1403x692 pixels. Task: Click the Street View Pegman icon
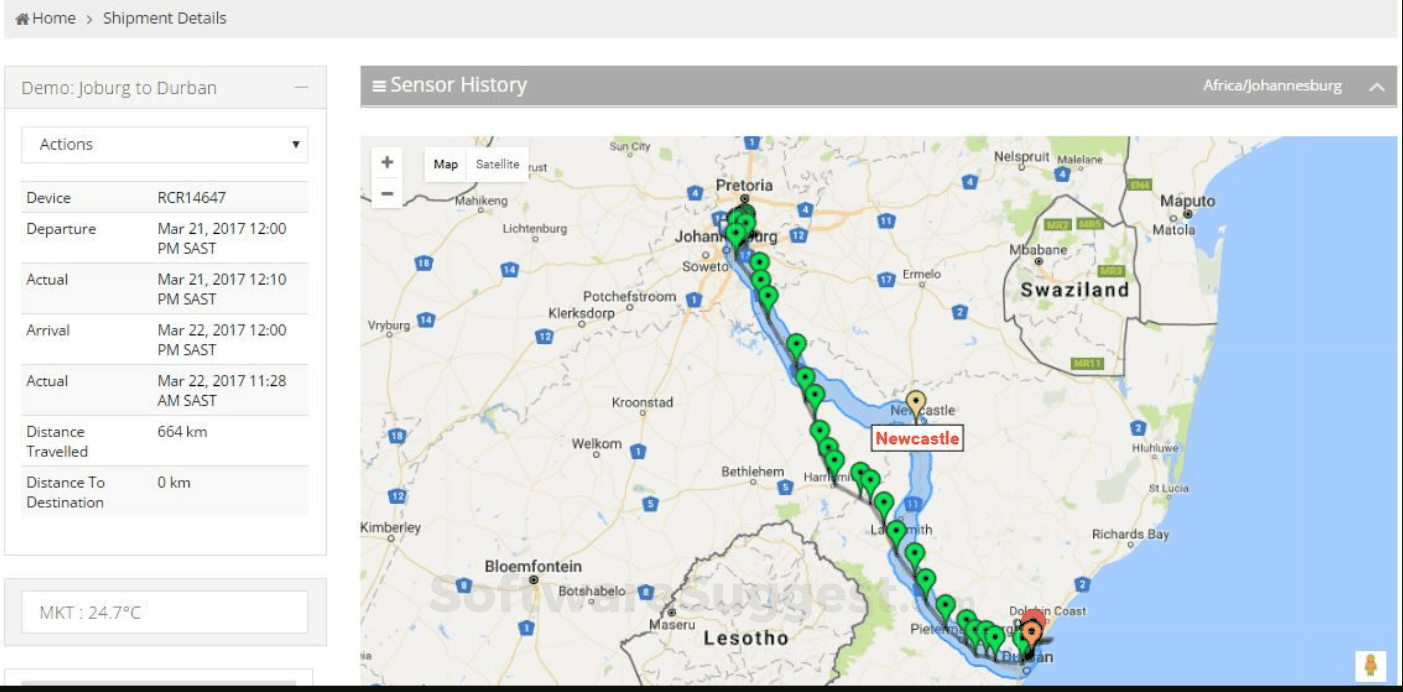[x=1371, y=662]
